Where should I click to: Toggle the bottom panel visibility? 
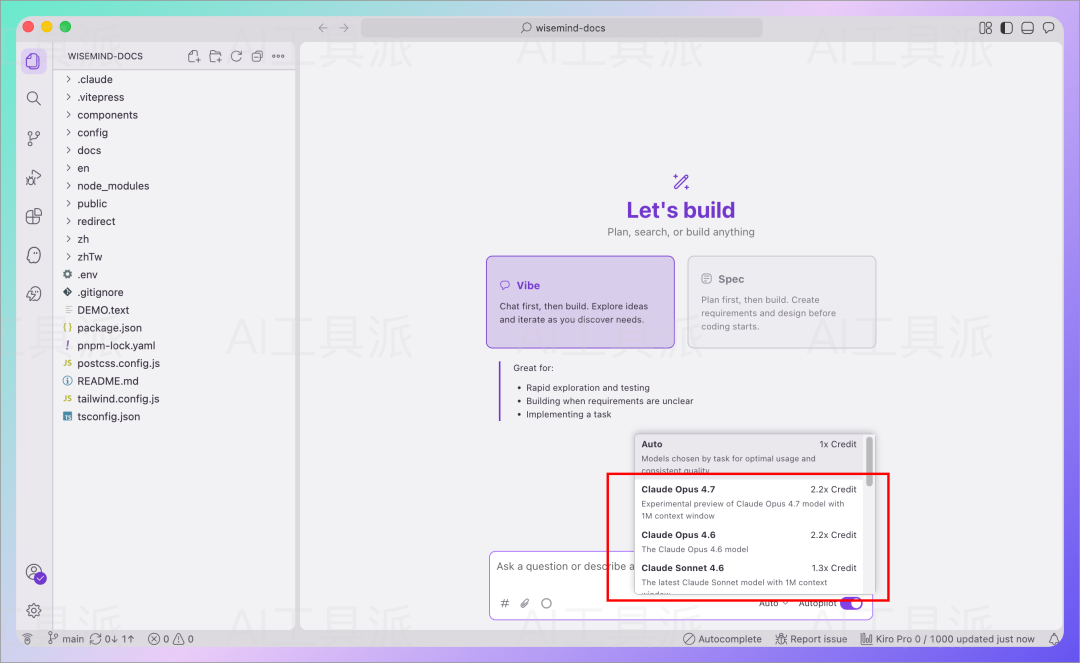tap(1027, 28)
